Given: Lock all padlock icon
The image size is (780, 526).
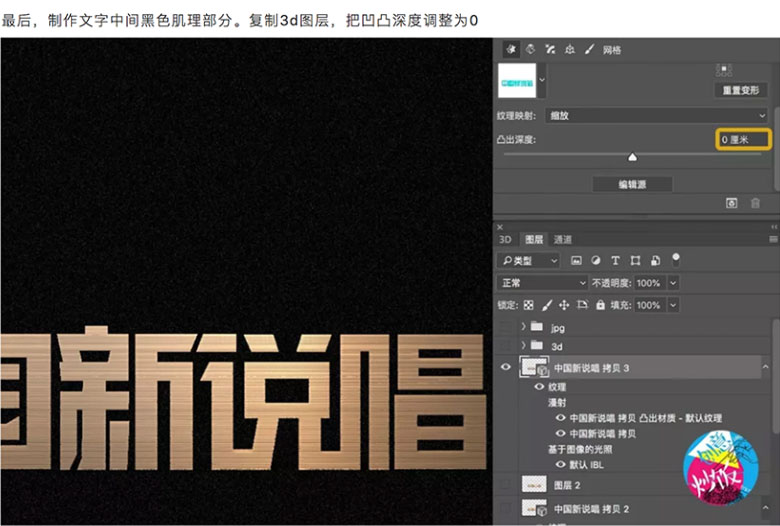Looking at the screenshot, I should tap(600, 305).
